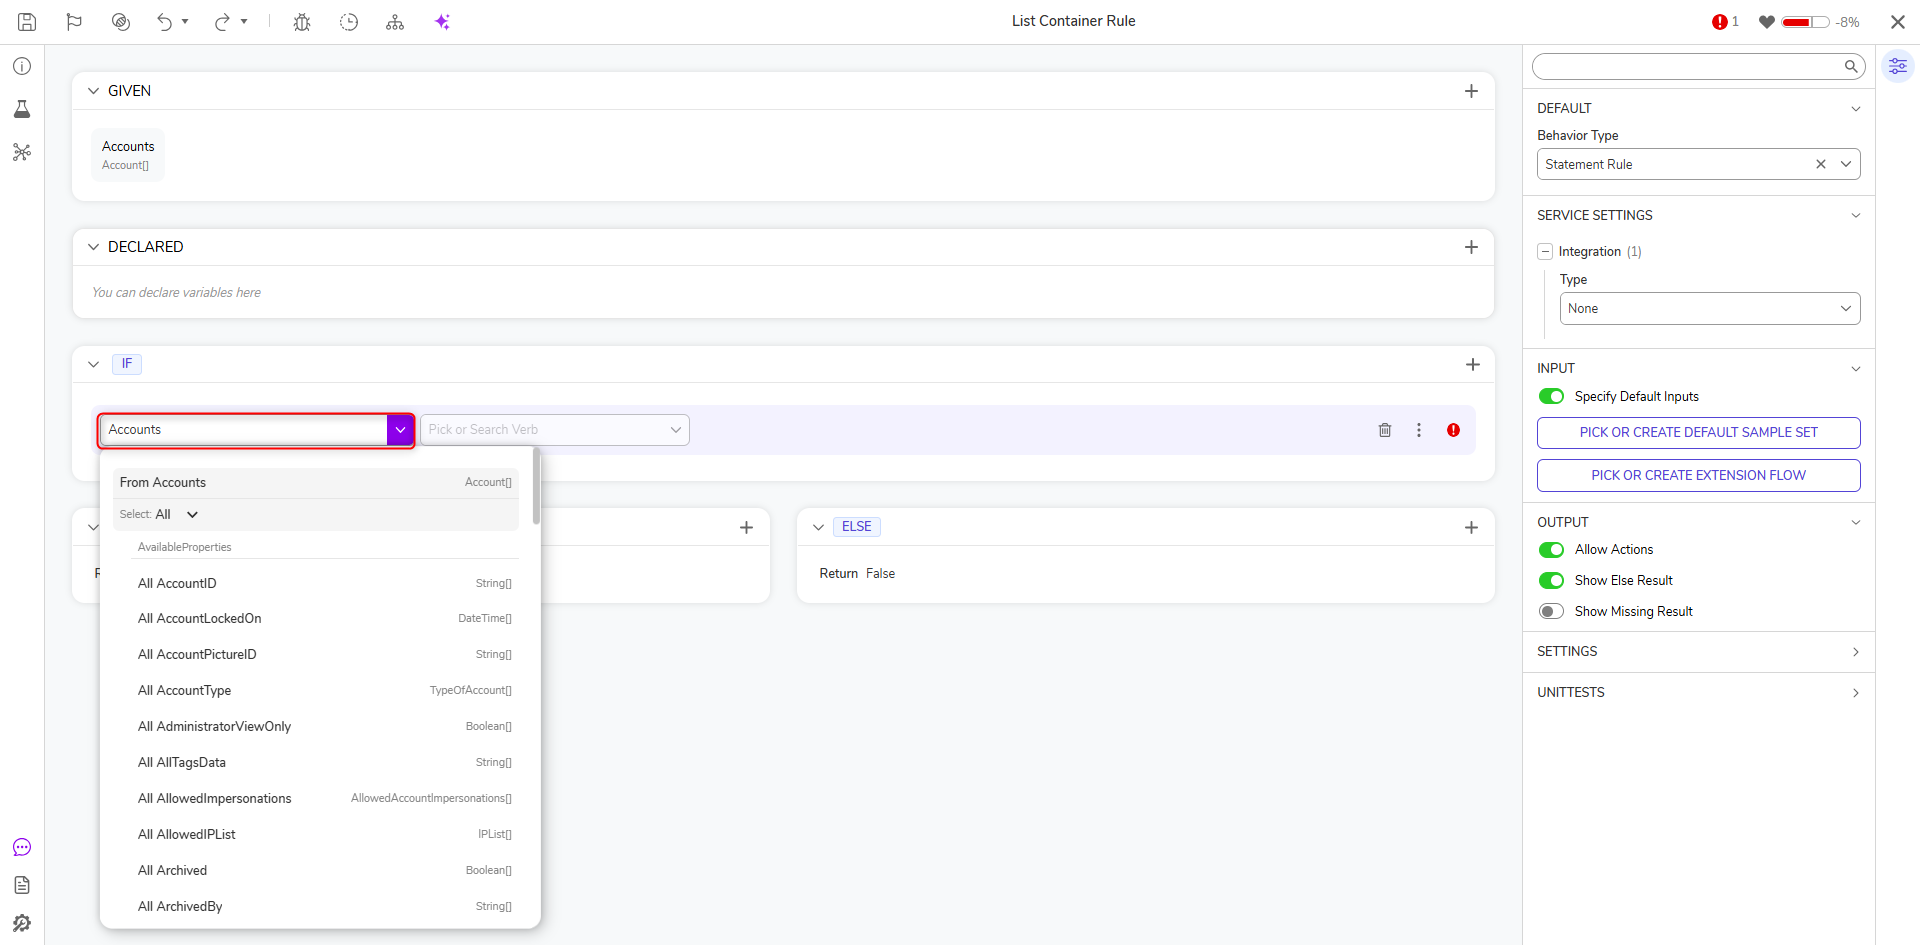Close the List Container Rule designer

1898,22
